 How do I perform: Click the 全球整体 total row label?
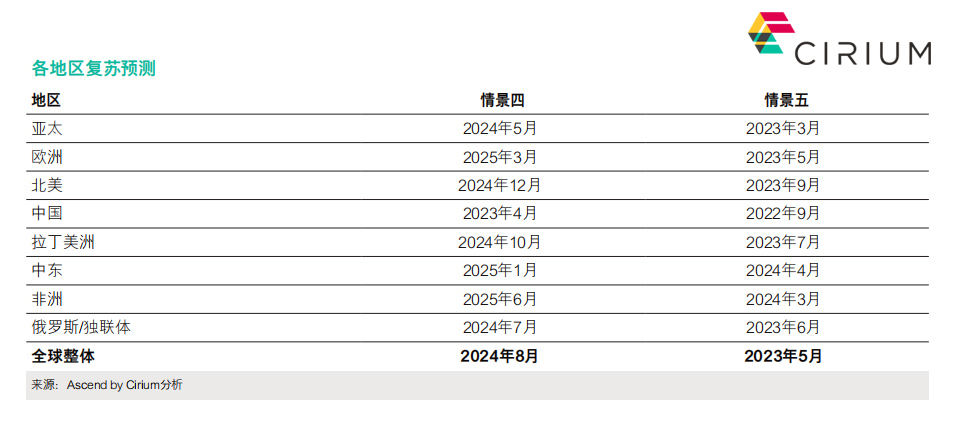click(x=63, y=356)
